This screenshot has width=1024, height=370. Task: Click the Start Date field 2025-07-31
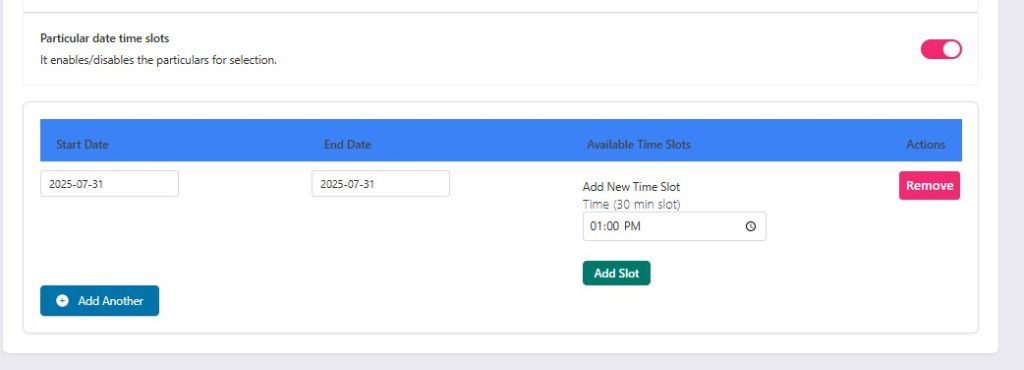tap(109, 183)
